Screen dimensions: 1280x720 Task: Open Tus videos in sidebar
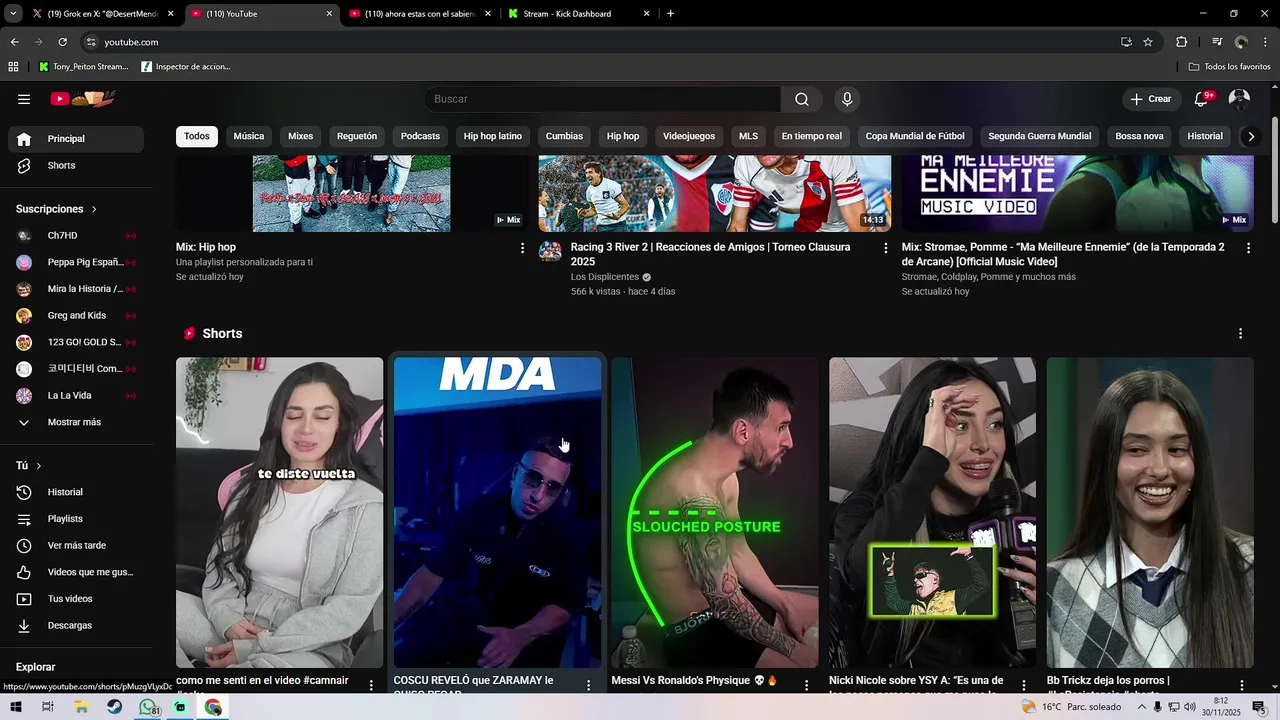tap(76, 599)
